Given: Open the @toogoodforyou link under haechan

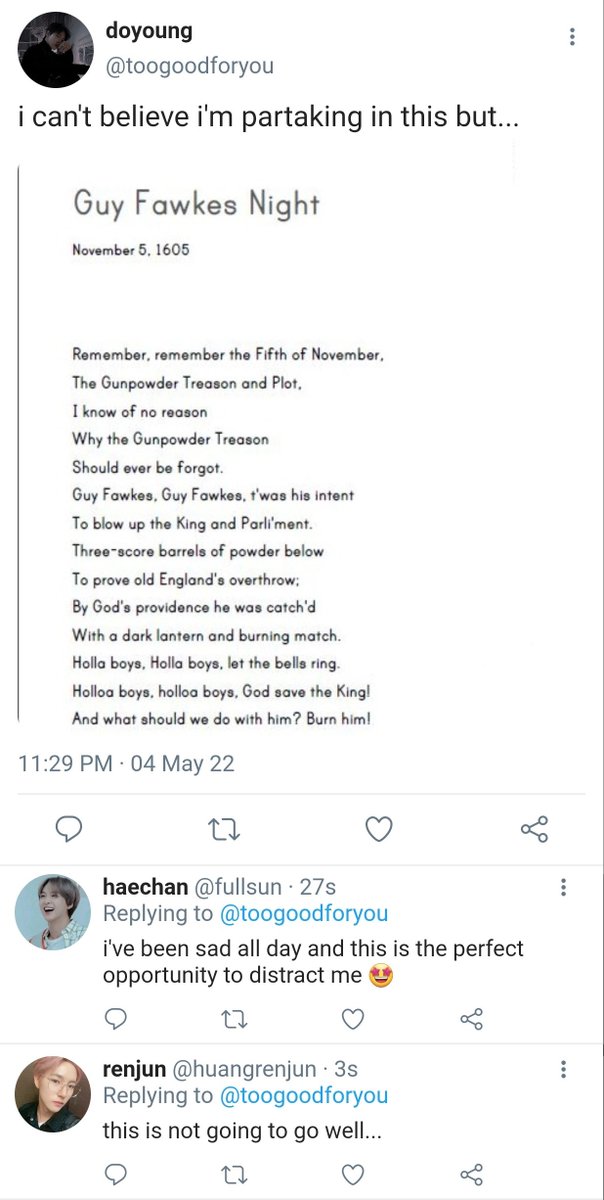Looking at the screenshot, I should click(x=305, y=913).
